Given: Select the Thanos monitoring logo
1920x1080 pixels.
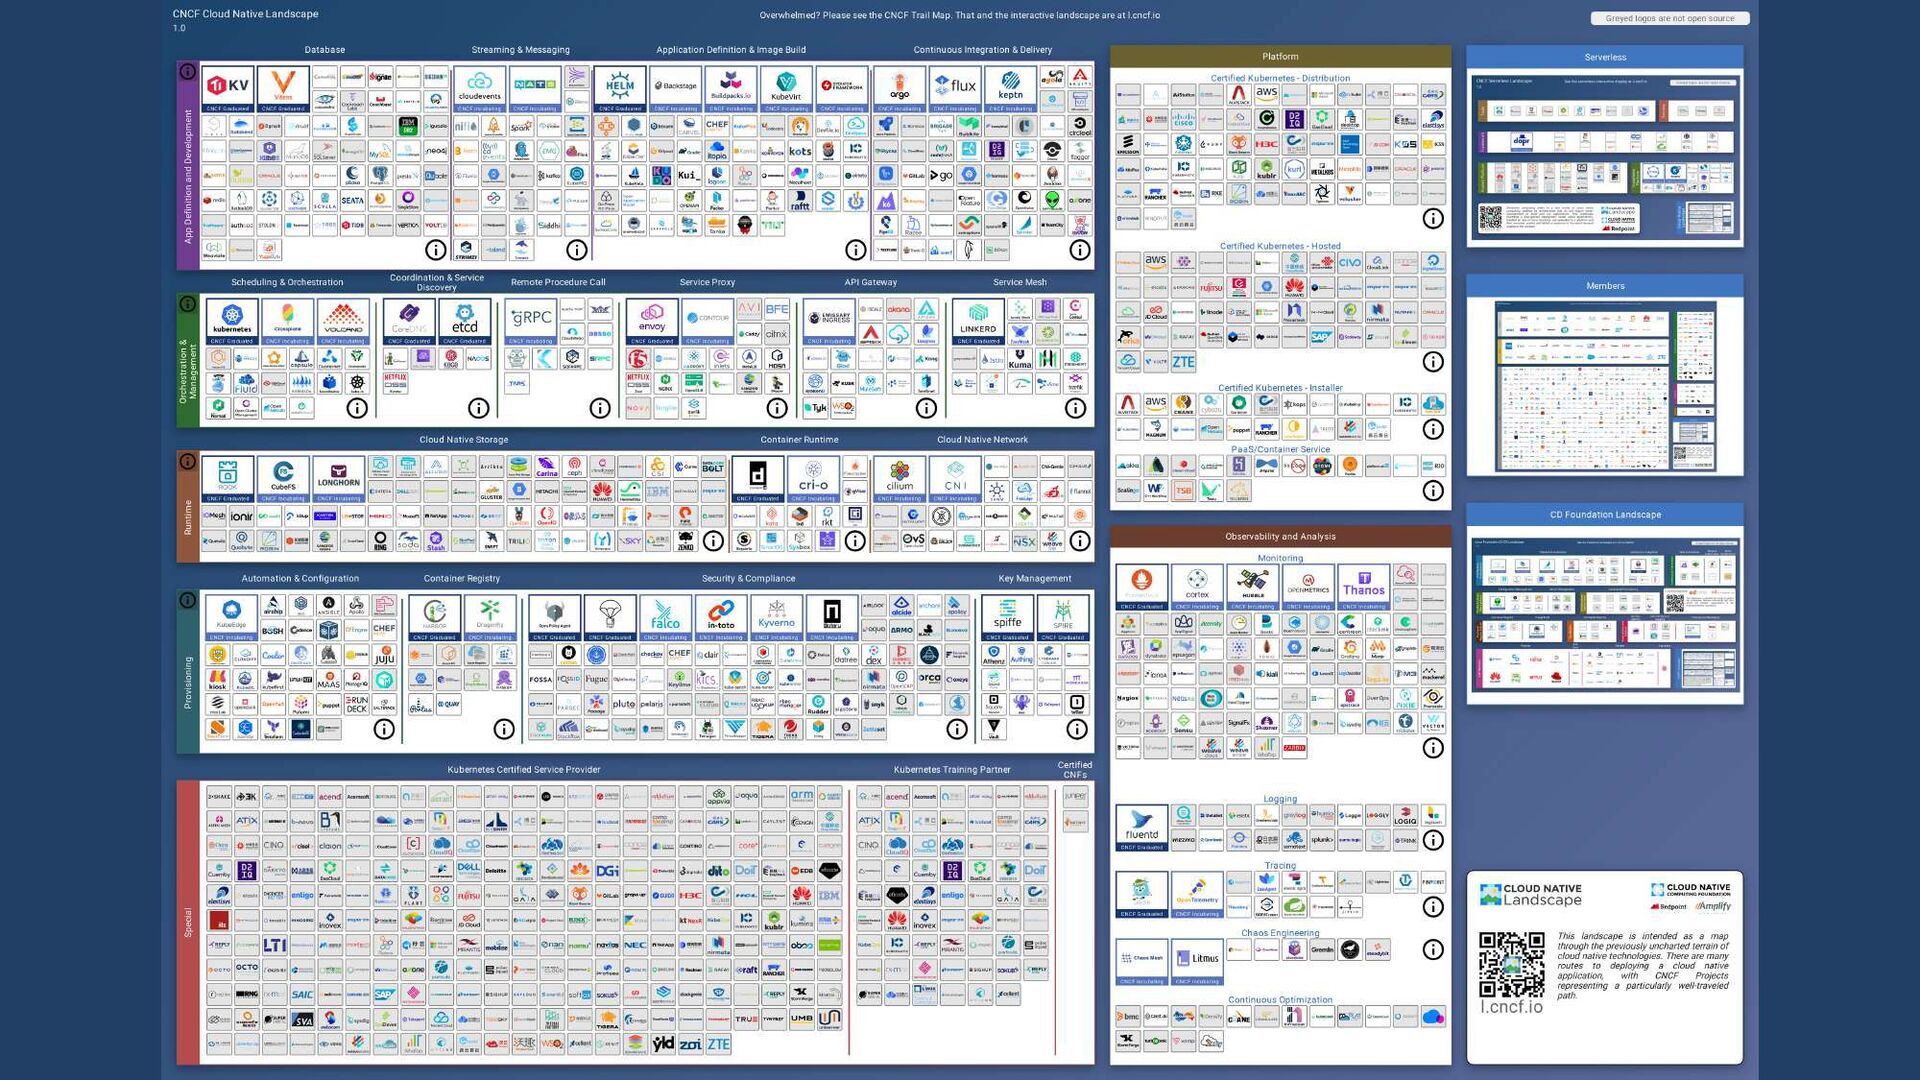Looking at the screenshot, I should [x=1364, y=587].
